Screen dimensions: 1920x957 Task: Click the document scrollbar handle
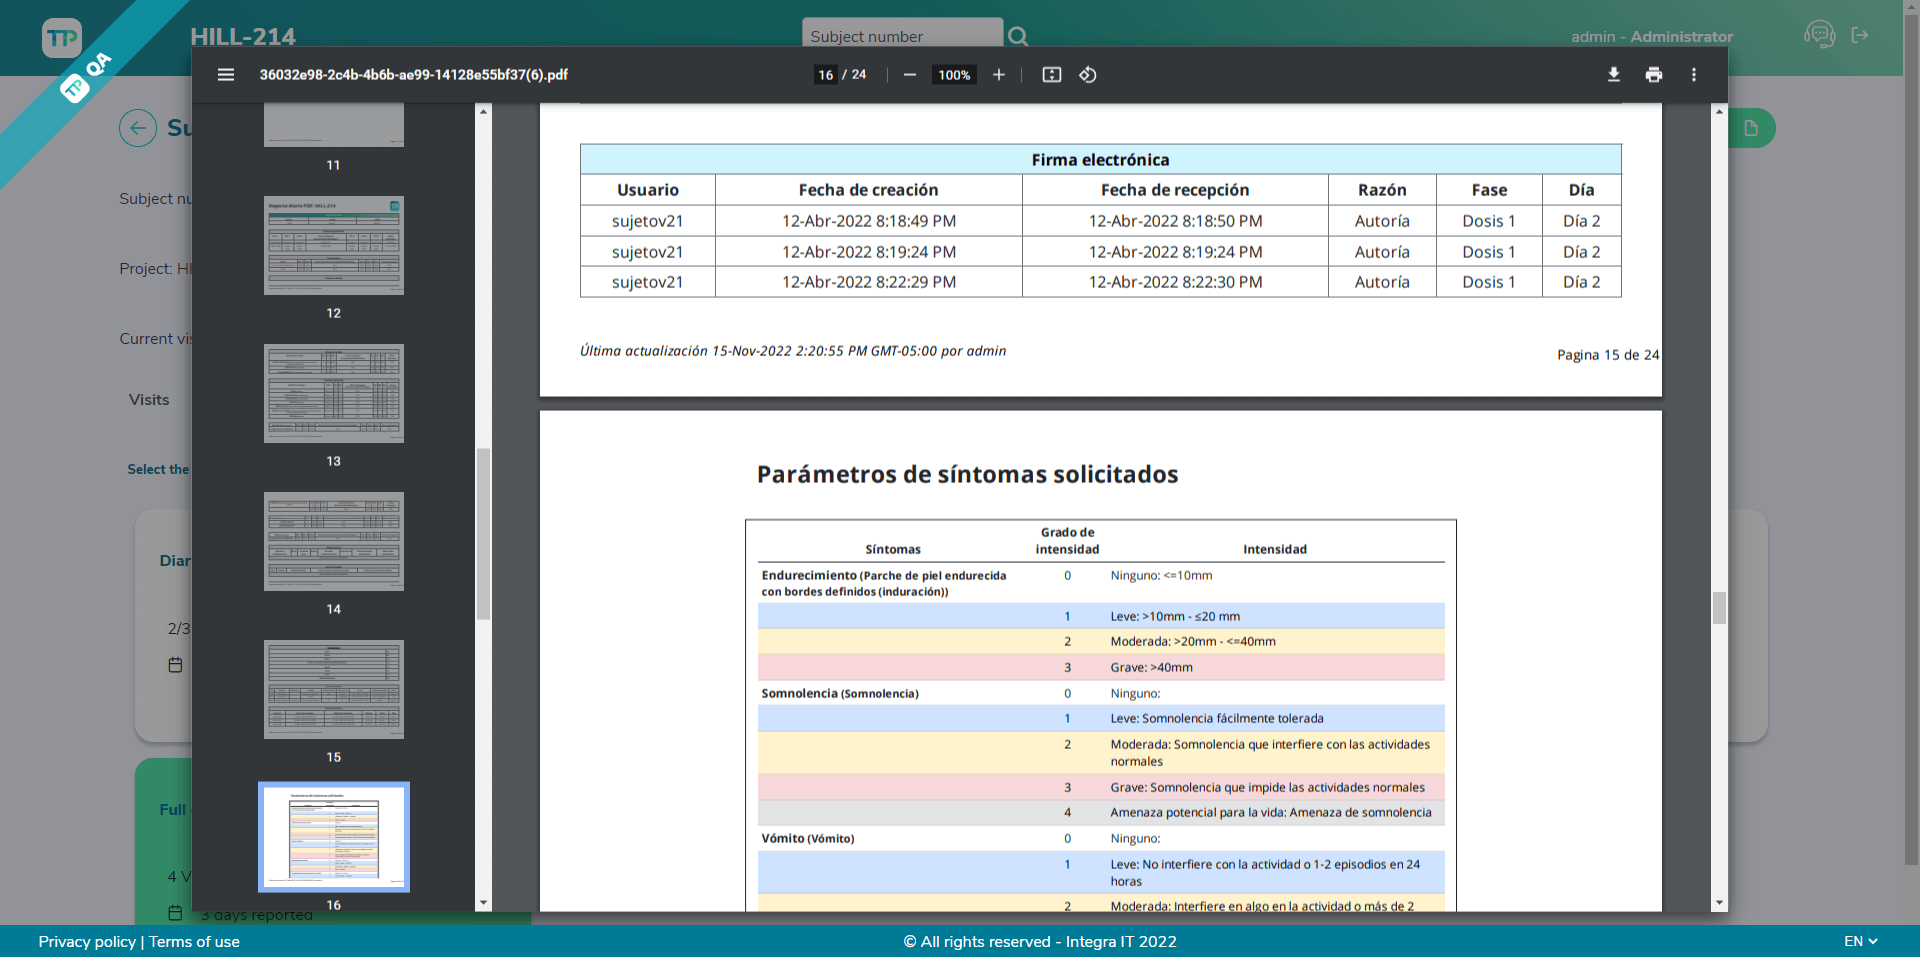pyautogui.click(x=1720, y=608)
